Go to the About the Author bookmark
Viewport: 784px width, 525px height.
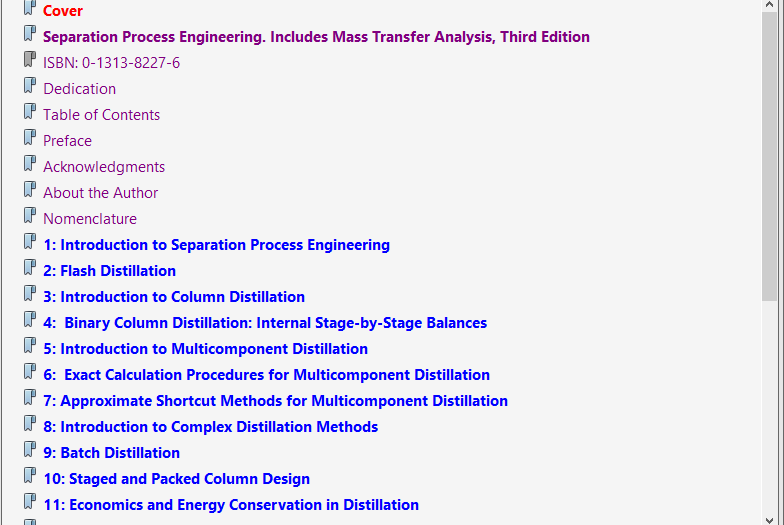100,193
